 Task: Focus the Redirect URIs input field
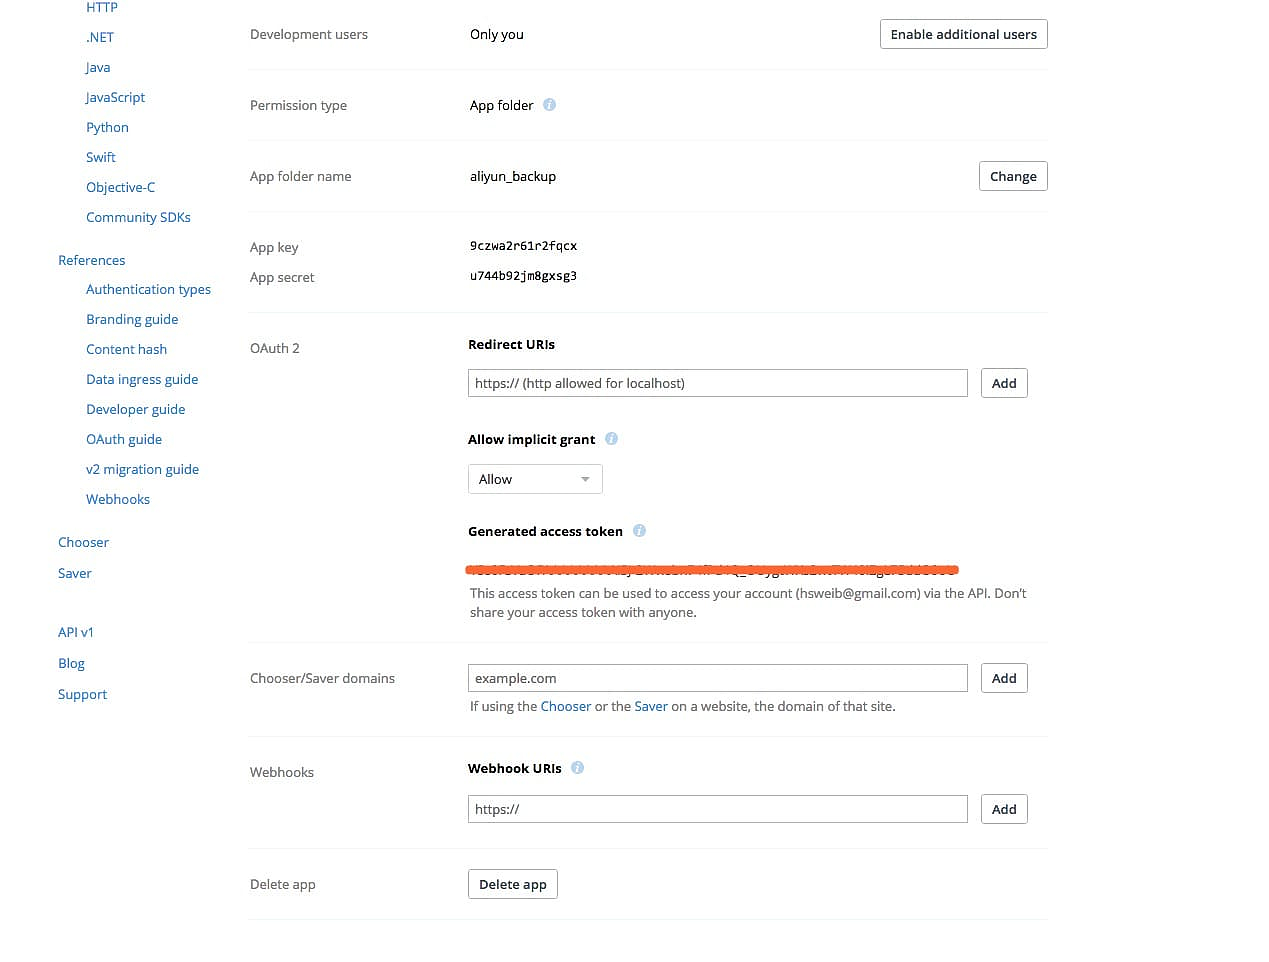(x=717, y=383)
